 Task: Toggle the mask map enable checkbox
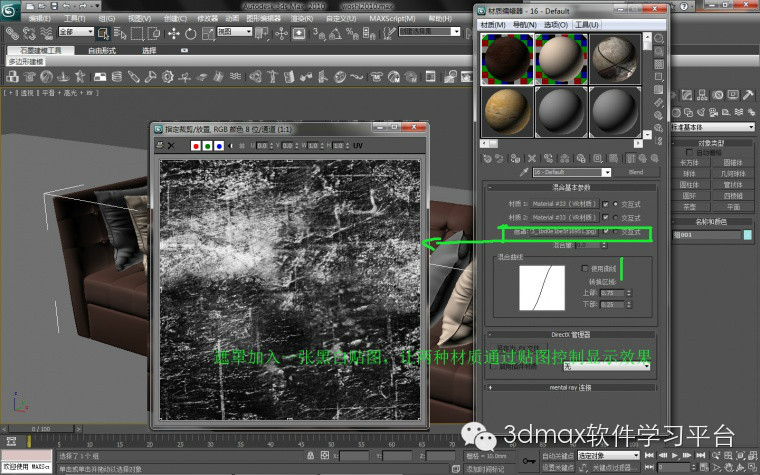(605, 231)
